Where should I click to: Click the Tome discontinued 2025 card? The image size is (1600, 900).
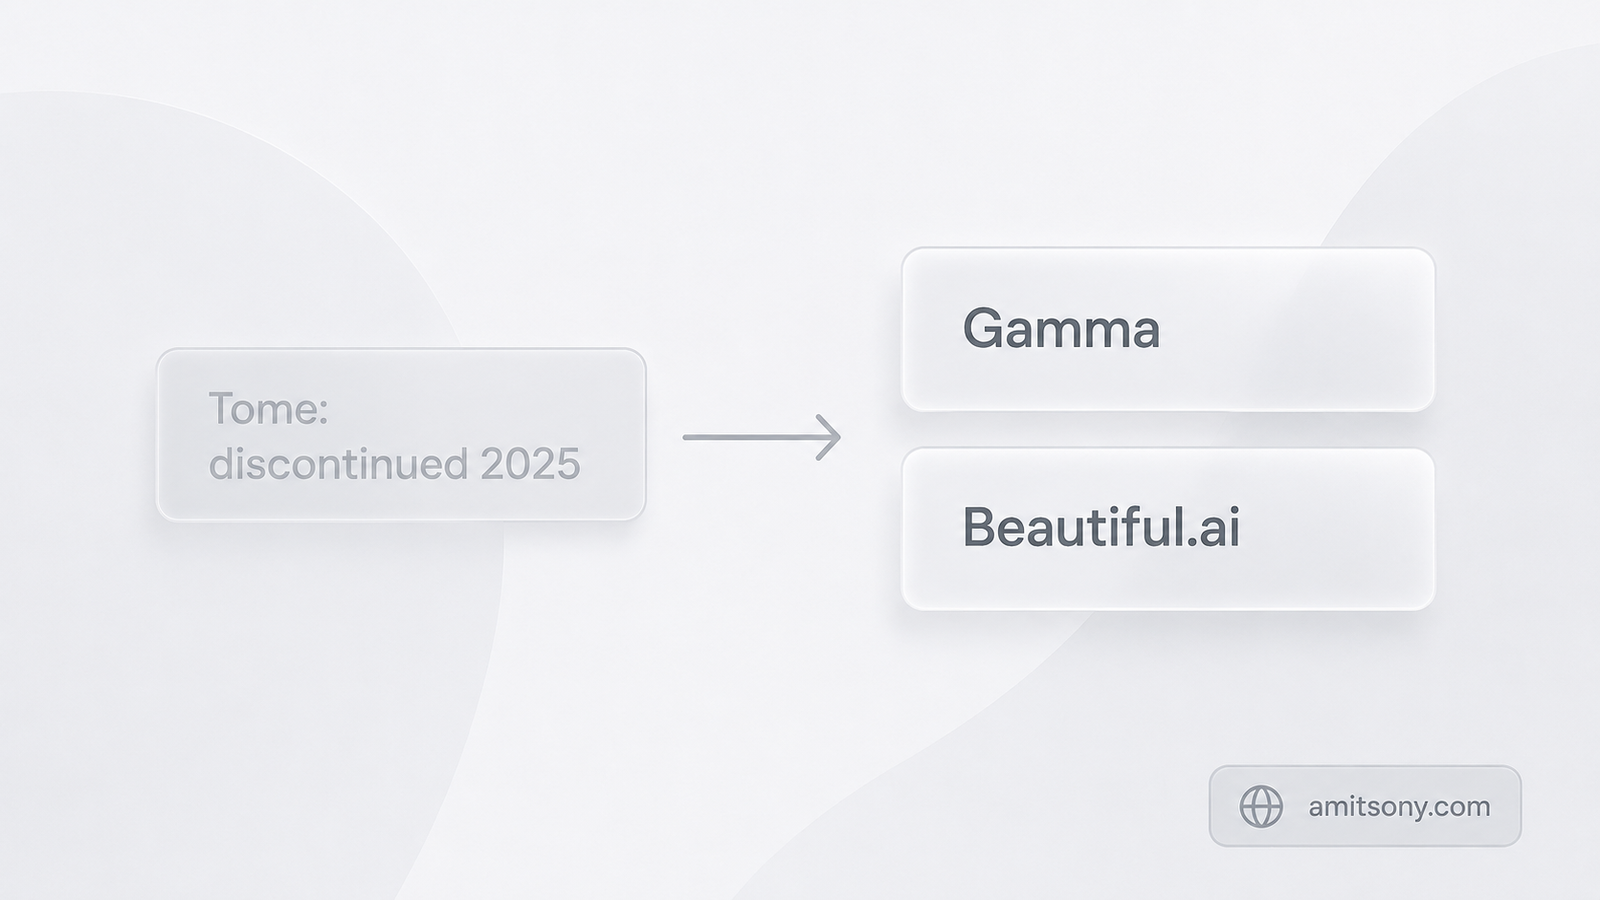[x=401, y=434]
